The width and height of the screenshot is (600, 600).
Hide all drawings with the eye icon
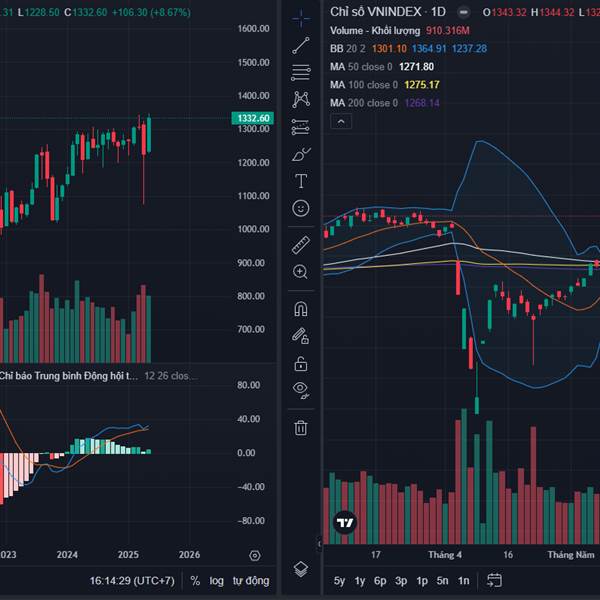tap(301, 390)
